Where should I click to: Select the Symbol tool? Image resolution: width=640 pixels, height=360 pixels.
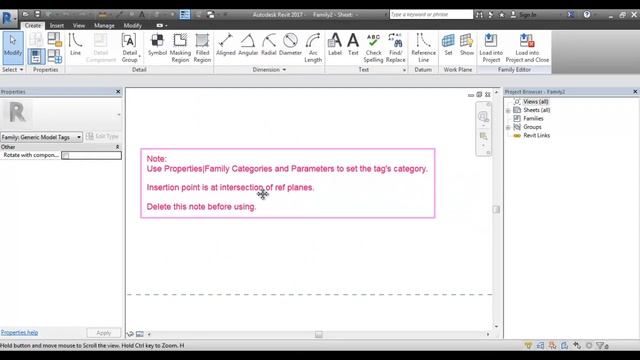click(x=157, y=45)
